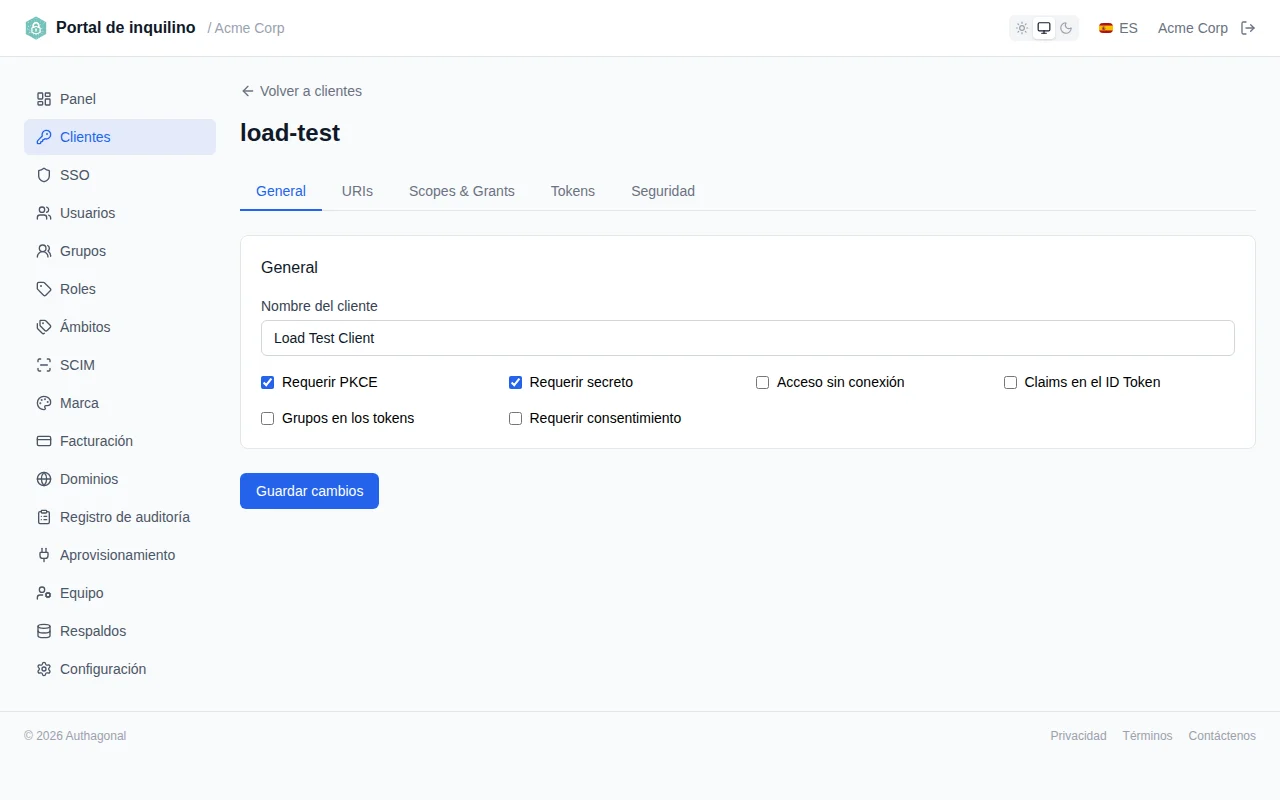Open Usuarios in the sidebar

(x=120, y=213)
